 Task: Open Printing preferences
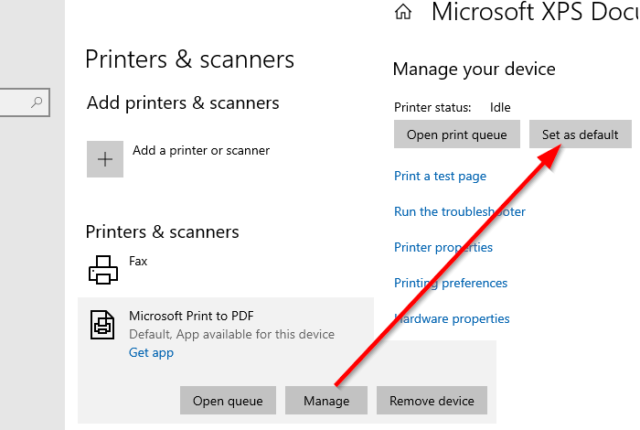point(450,283)
